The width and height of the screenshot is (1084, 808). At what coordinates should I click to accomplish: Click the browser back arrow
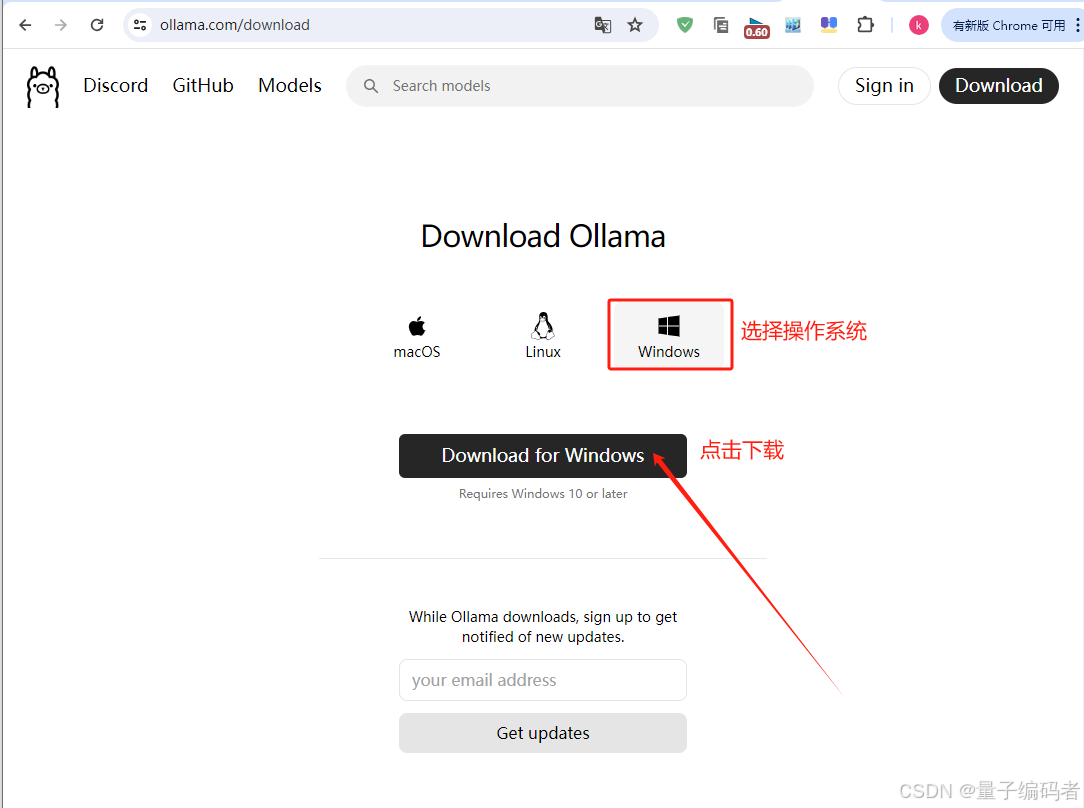[x=26, y=26]
